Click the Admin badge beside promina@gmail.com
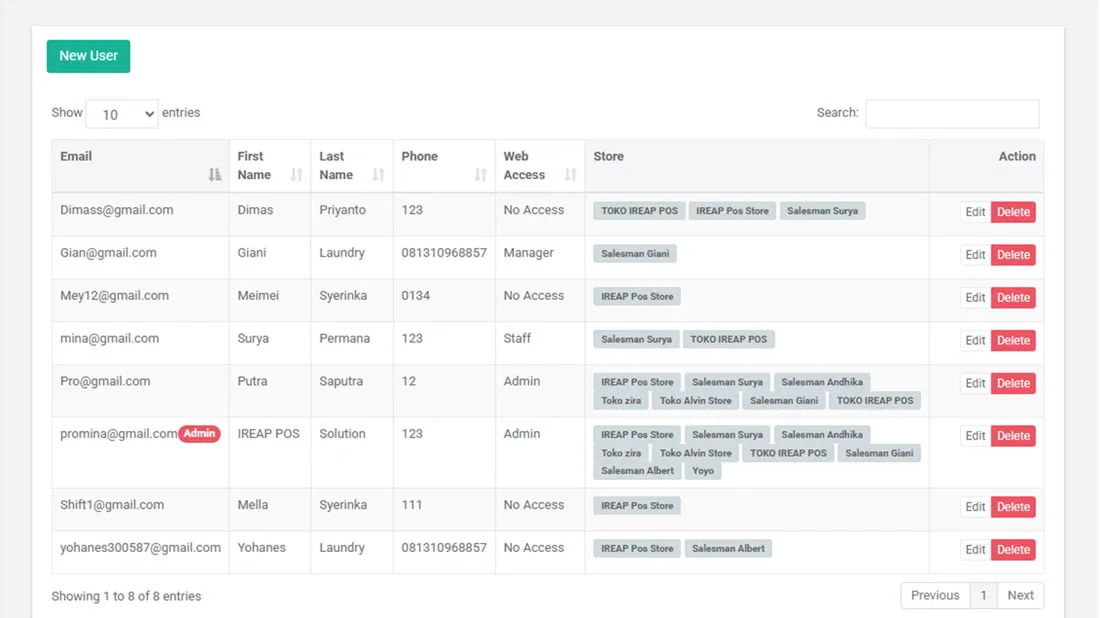The image size is (1100, 618). coord(199,433)
